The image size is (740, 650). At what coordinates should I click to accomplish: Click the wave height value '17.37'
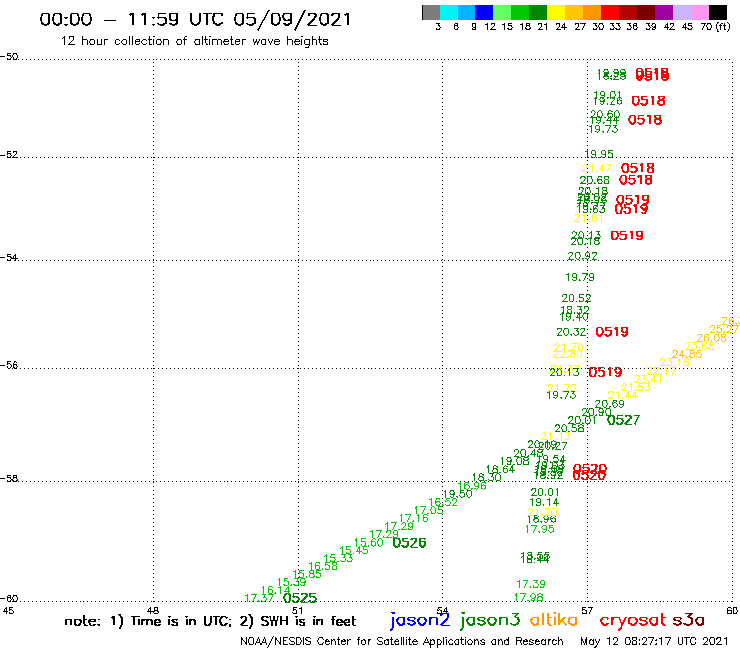pyautogui.click(x=260, y=598)
